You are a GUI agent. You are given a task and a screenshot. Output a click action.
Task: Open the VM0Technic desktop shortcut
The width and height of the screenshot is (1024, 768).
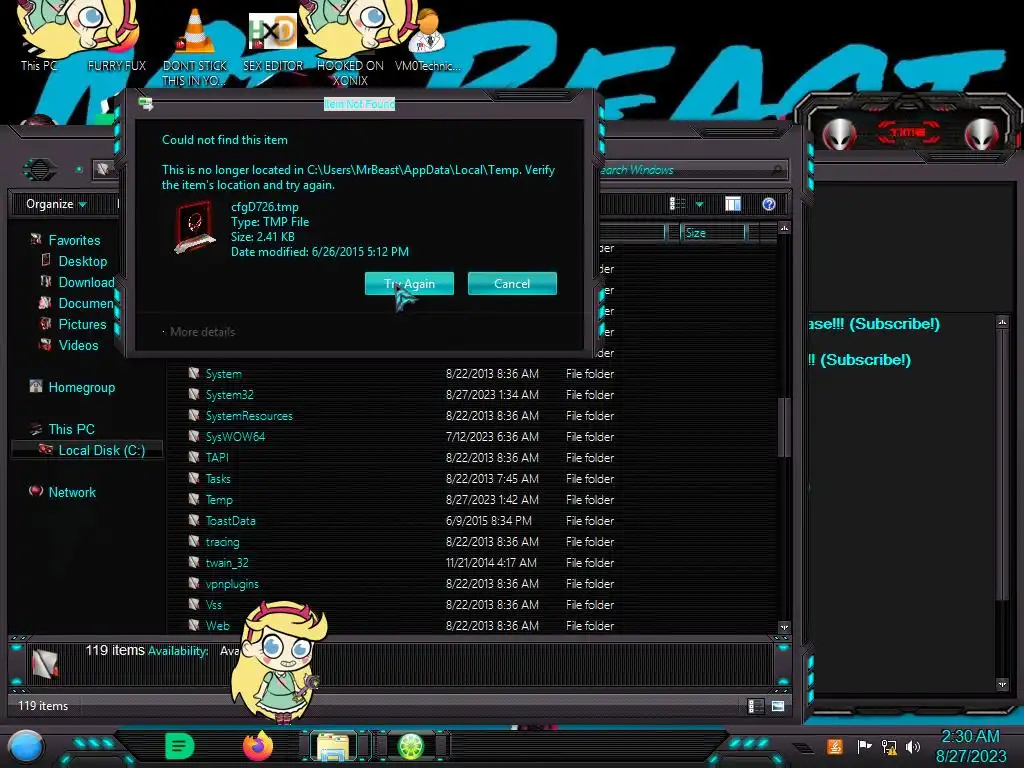(428, 40)
